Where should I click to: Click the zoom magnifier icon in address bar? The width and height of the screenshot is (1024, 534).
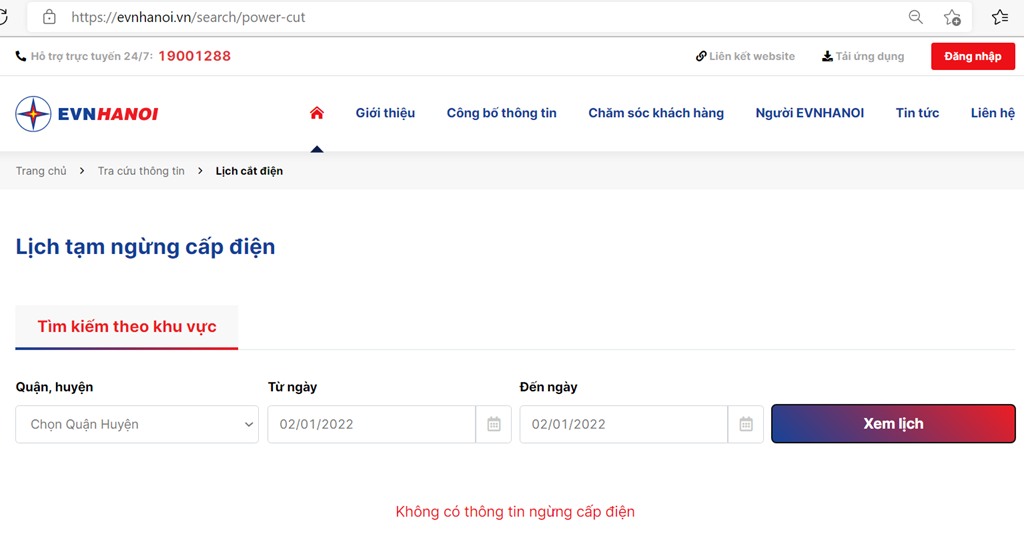click(x=916, y=17)
